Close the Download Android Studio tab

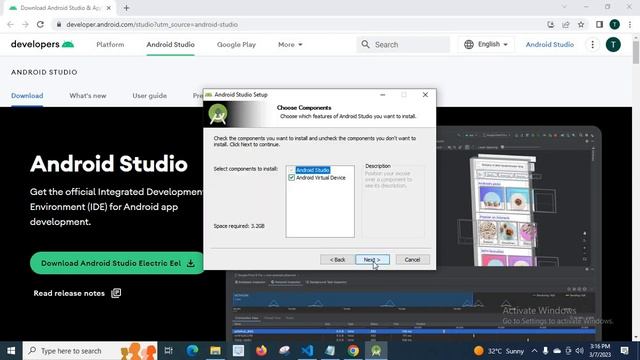(x=109, y=8)
